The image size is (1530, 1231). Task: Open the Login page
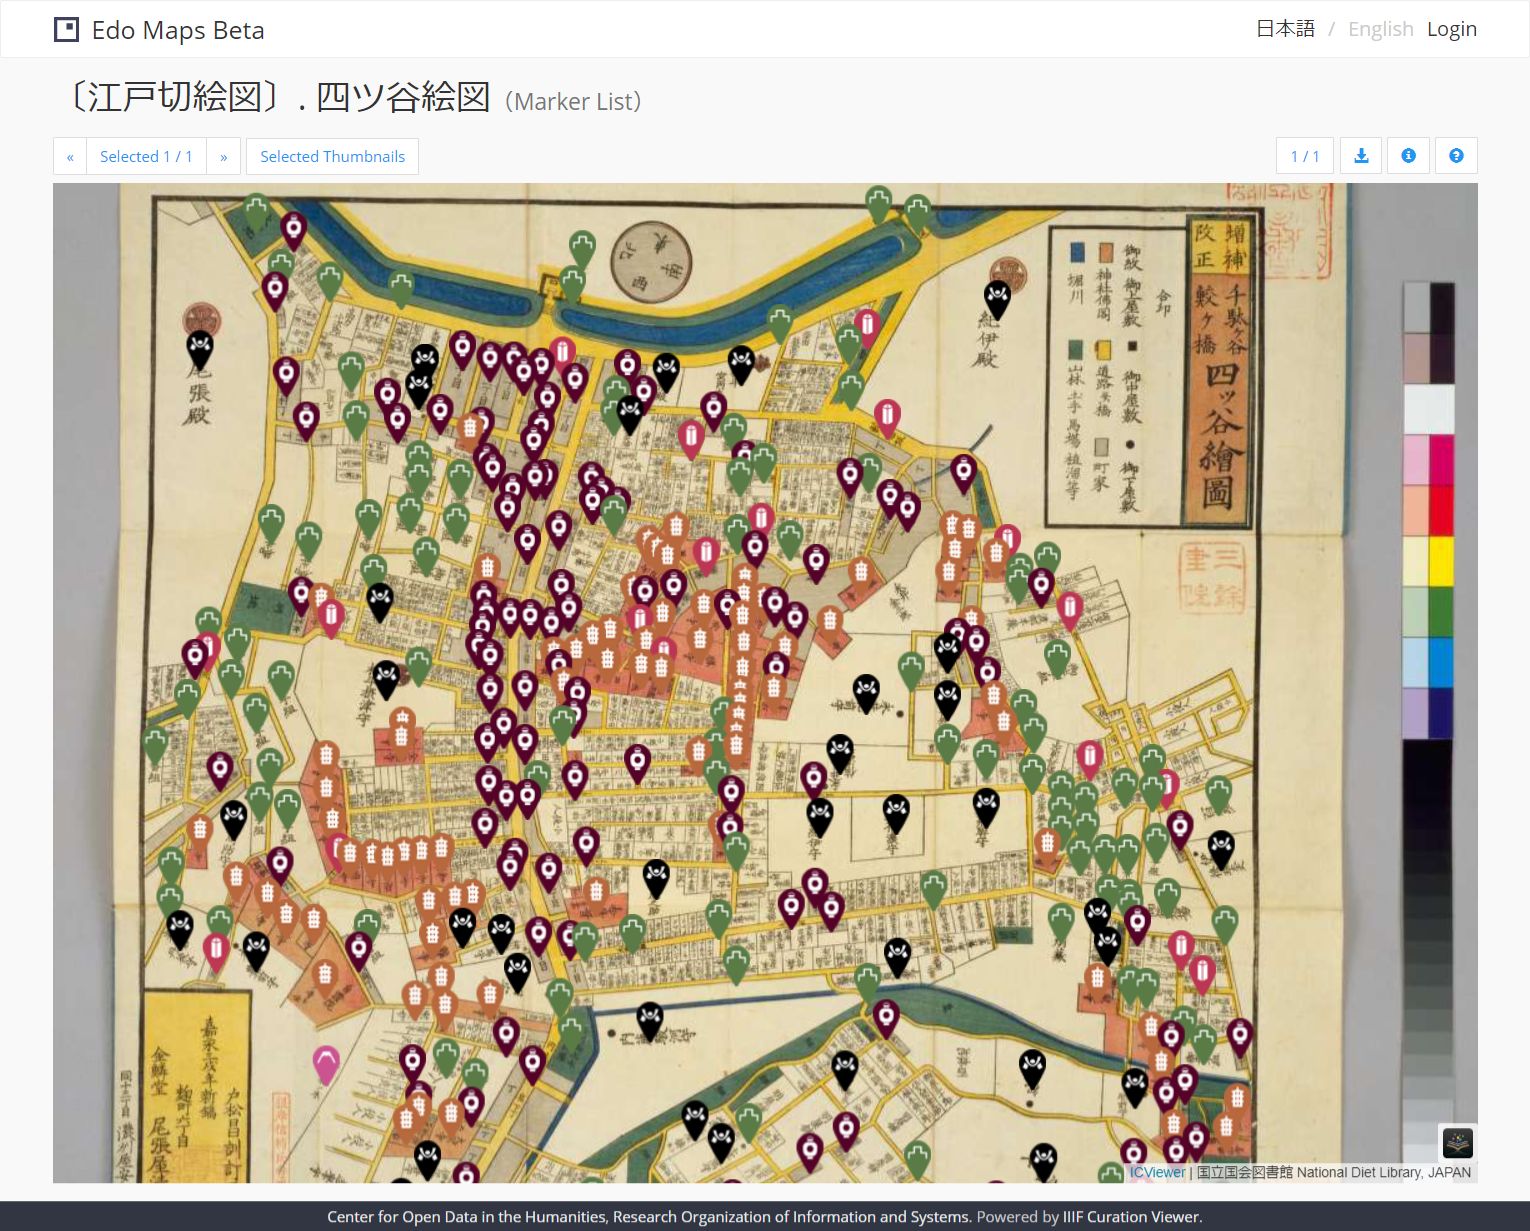[x=1451, y=29]
